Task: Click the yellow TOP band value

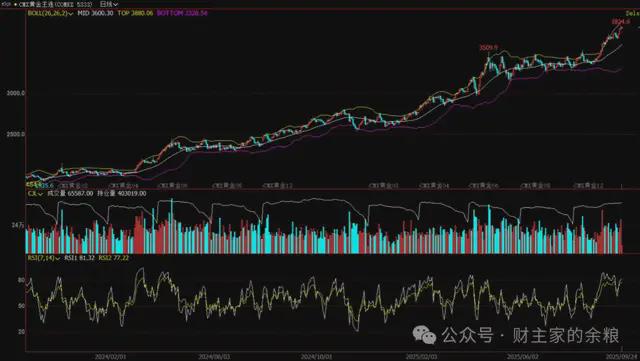Action: [136, 13]
